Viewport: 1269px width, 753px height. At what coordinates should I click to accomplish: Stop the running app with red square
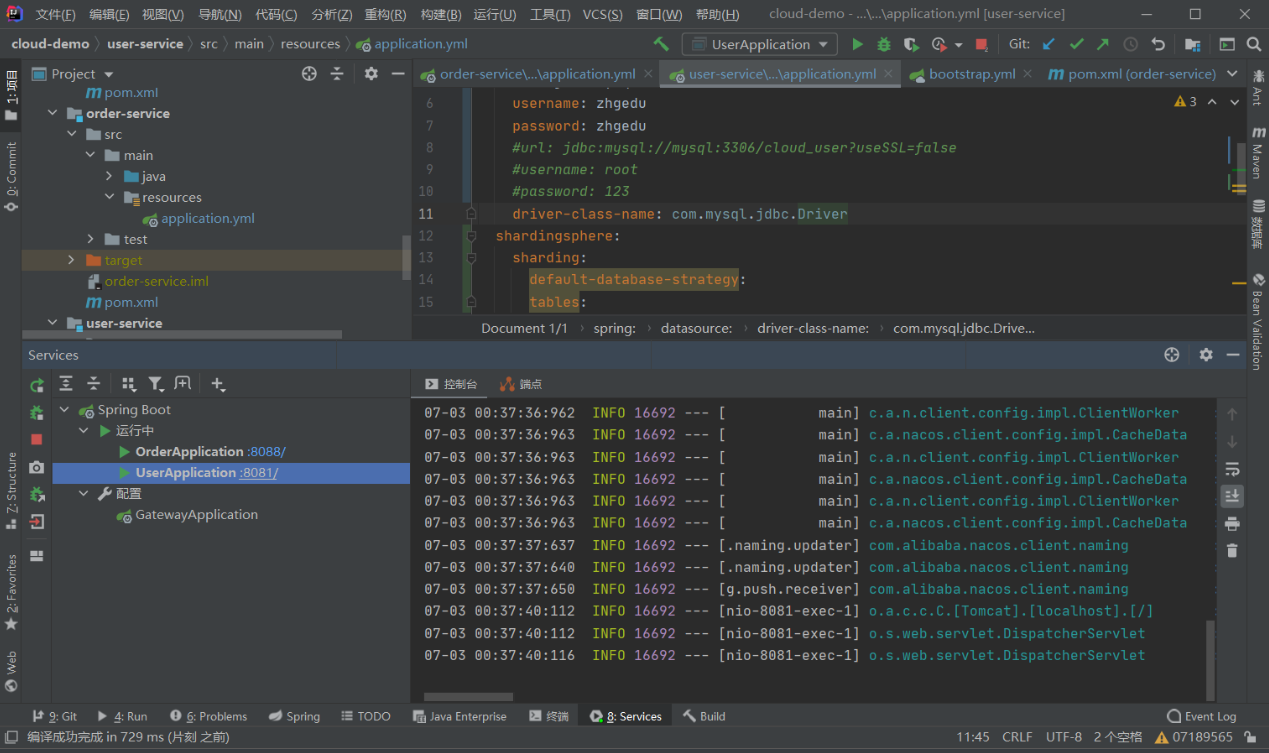[x=981, y=44]
